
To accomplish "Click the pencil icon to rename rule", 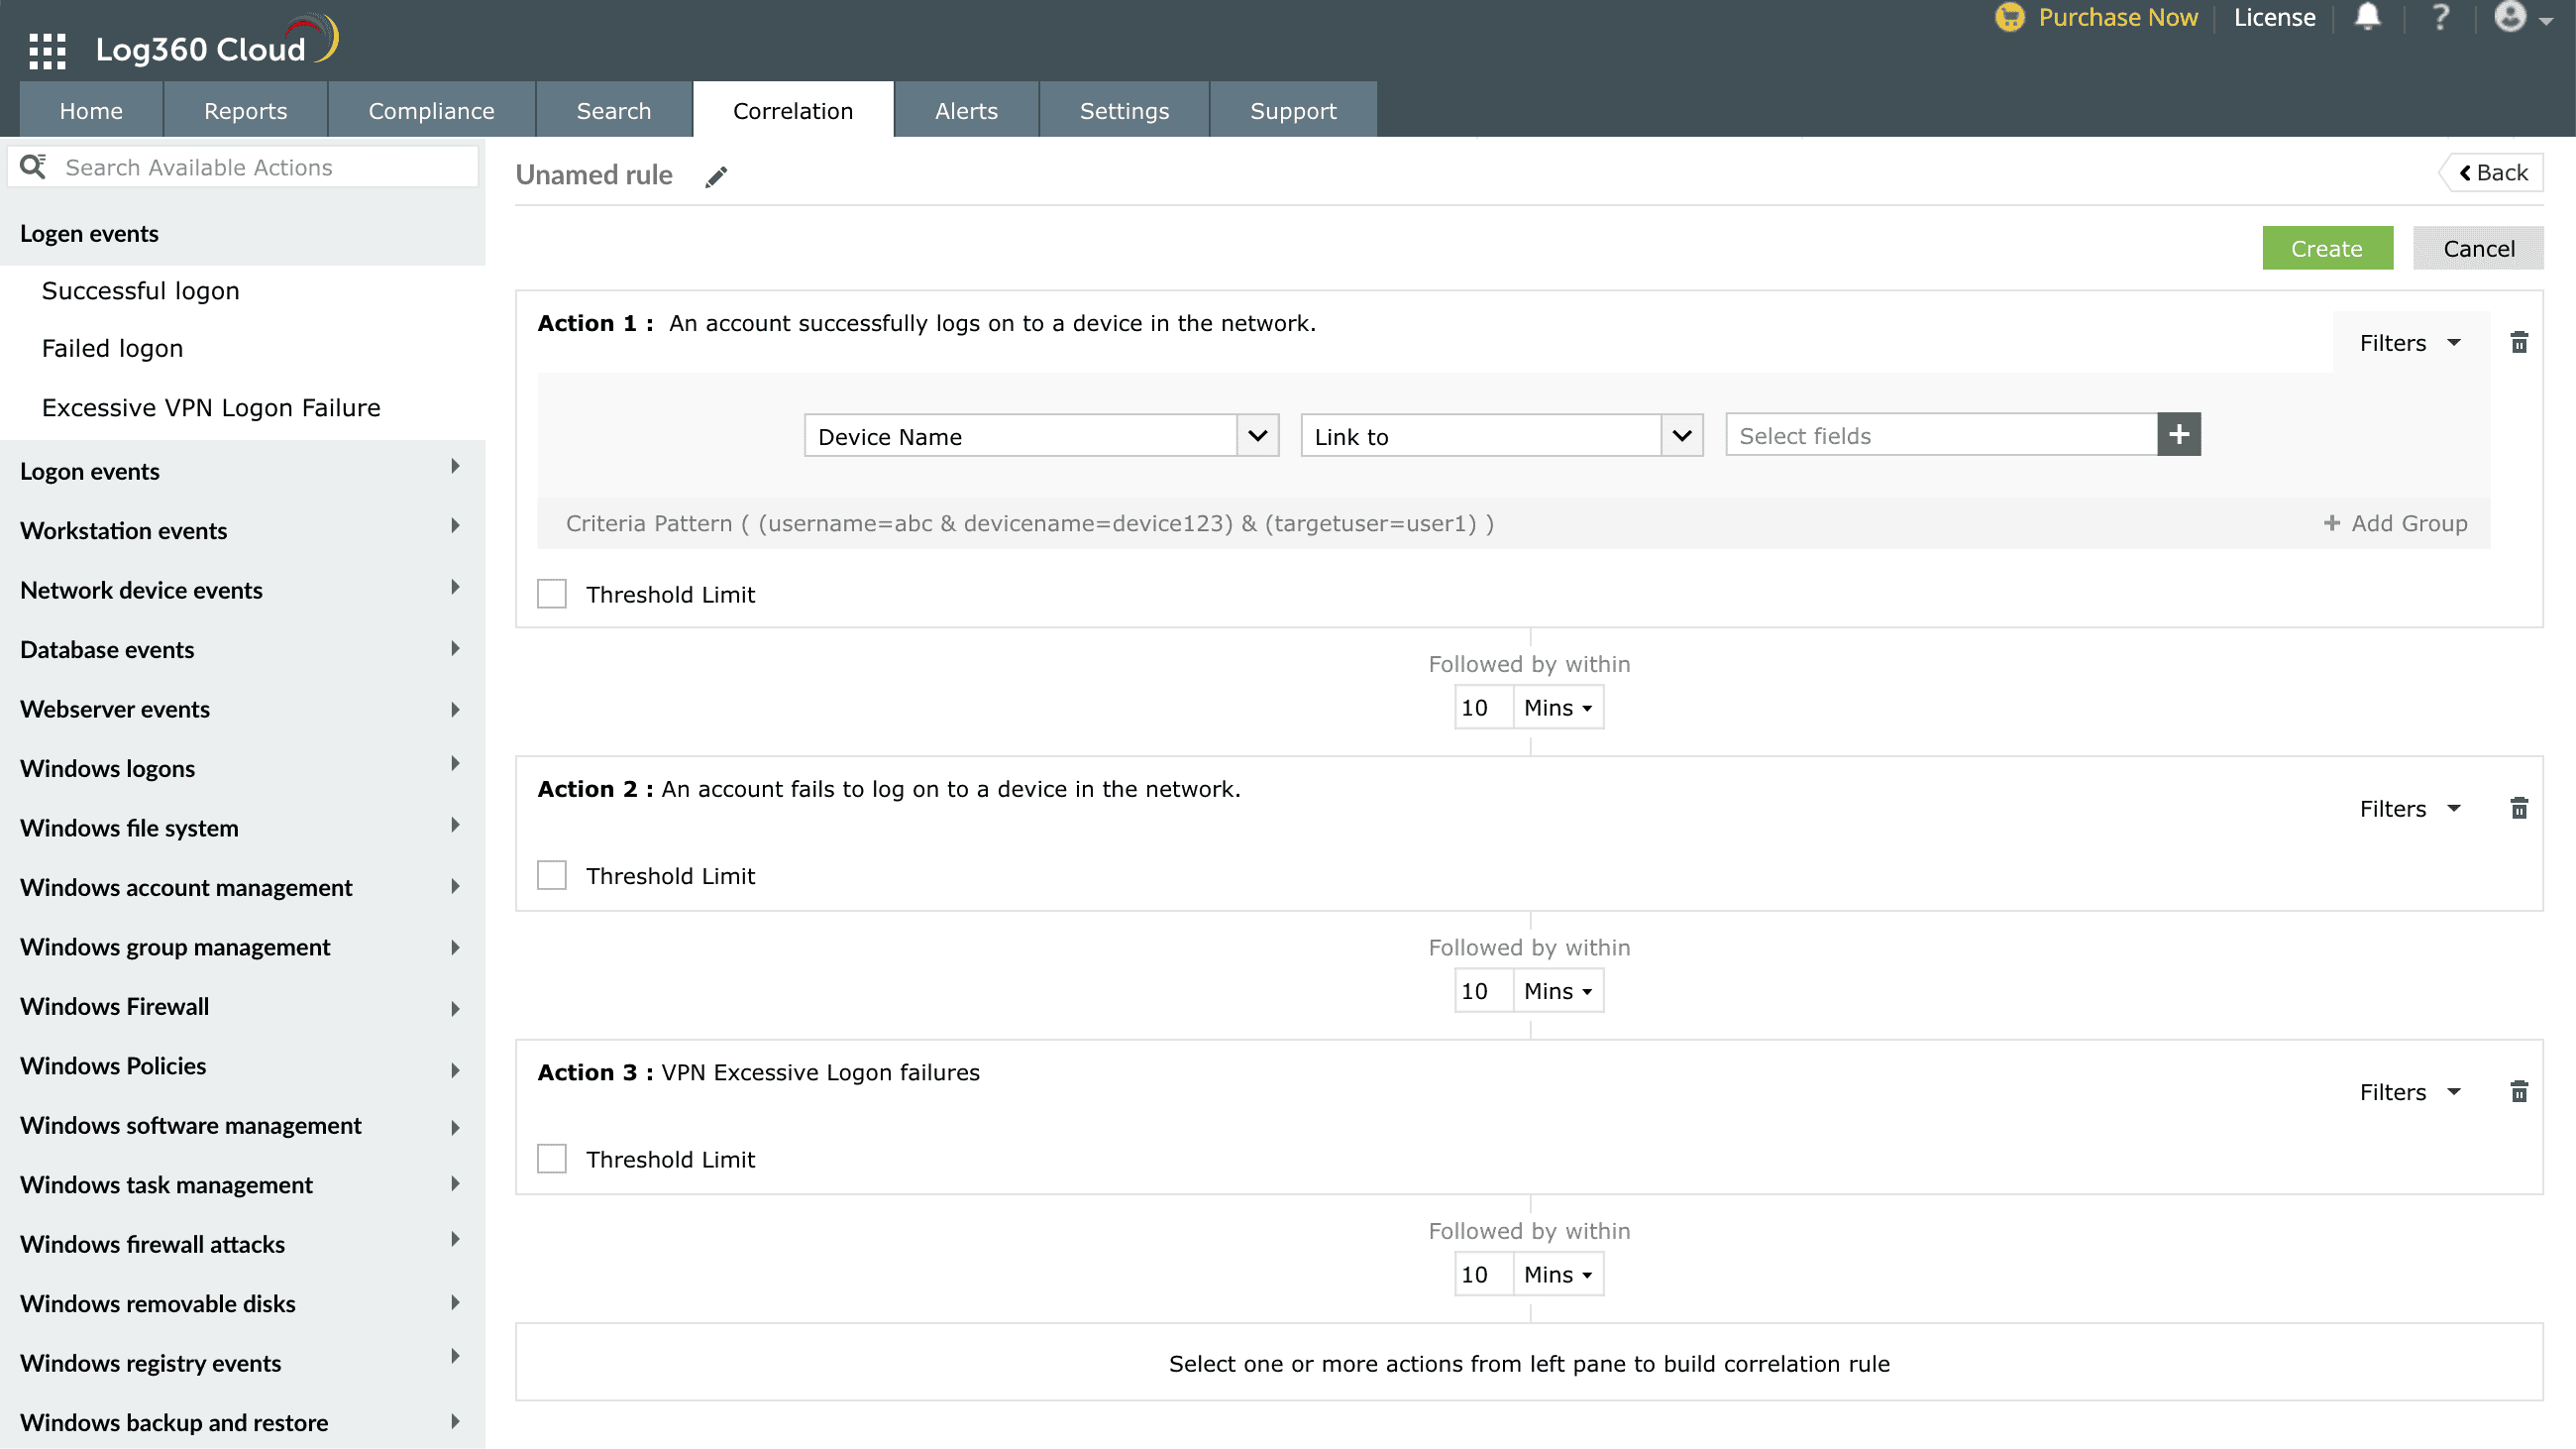I will (716, 177).
